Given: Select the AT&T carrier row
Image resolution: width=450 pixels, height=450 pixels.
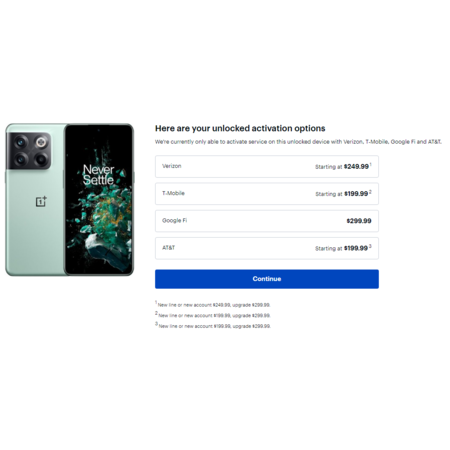Looking at the screenshot, I should coord(267,248).
